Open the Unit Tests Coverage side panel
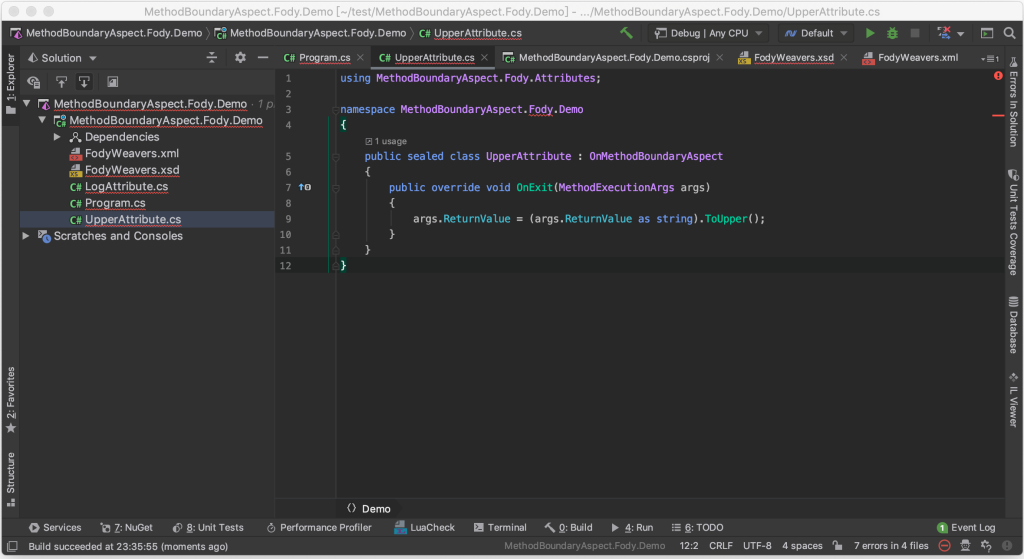The image size is (1024, 559). pos(1014,222)
